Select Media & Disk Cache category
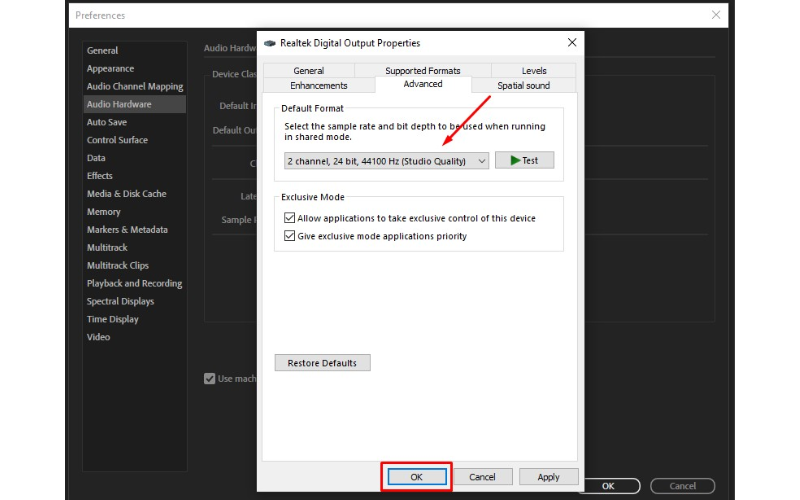 pyautogui.click(x=126, y=193)
